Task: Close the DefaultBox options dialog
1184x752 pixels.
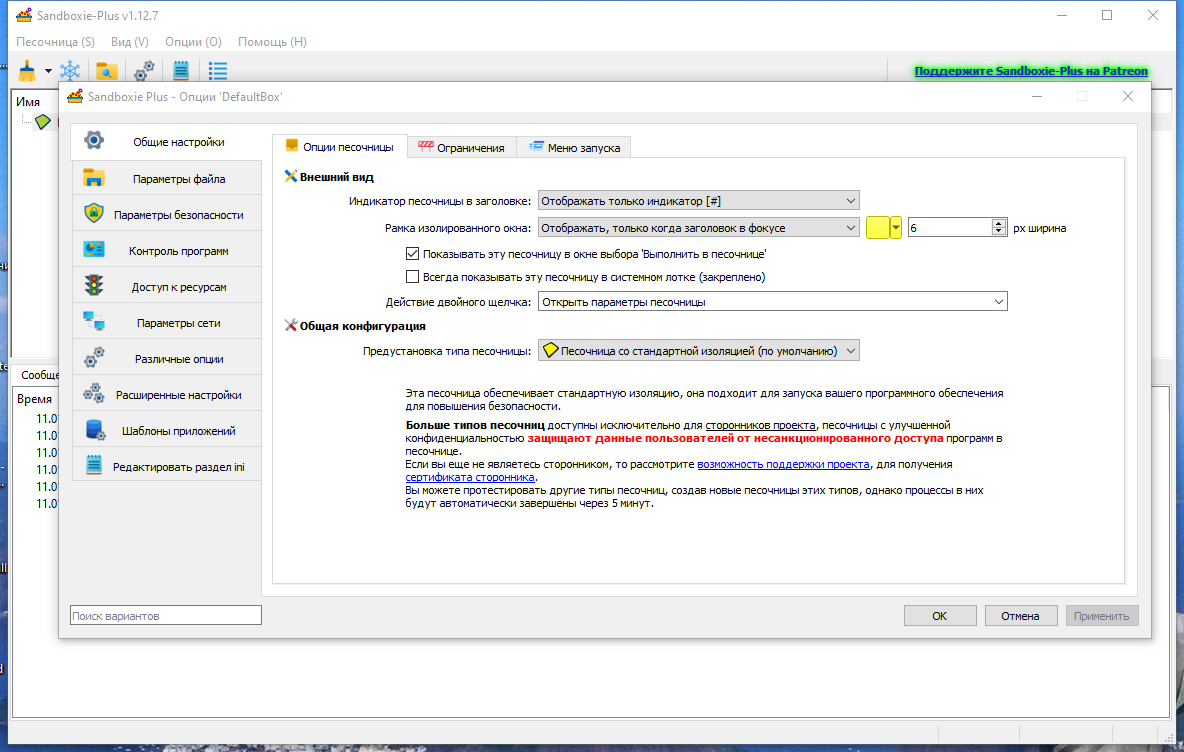Action: (1128, 96)
